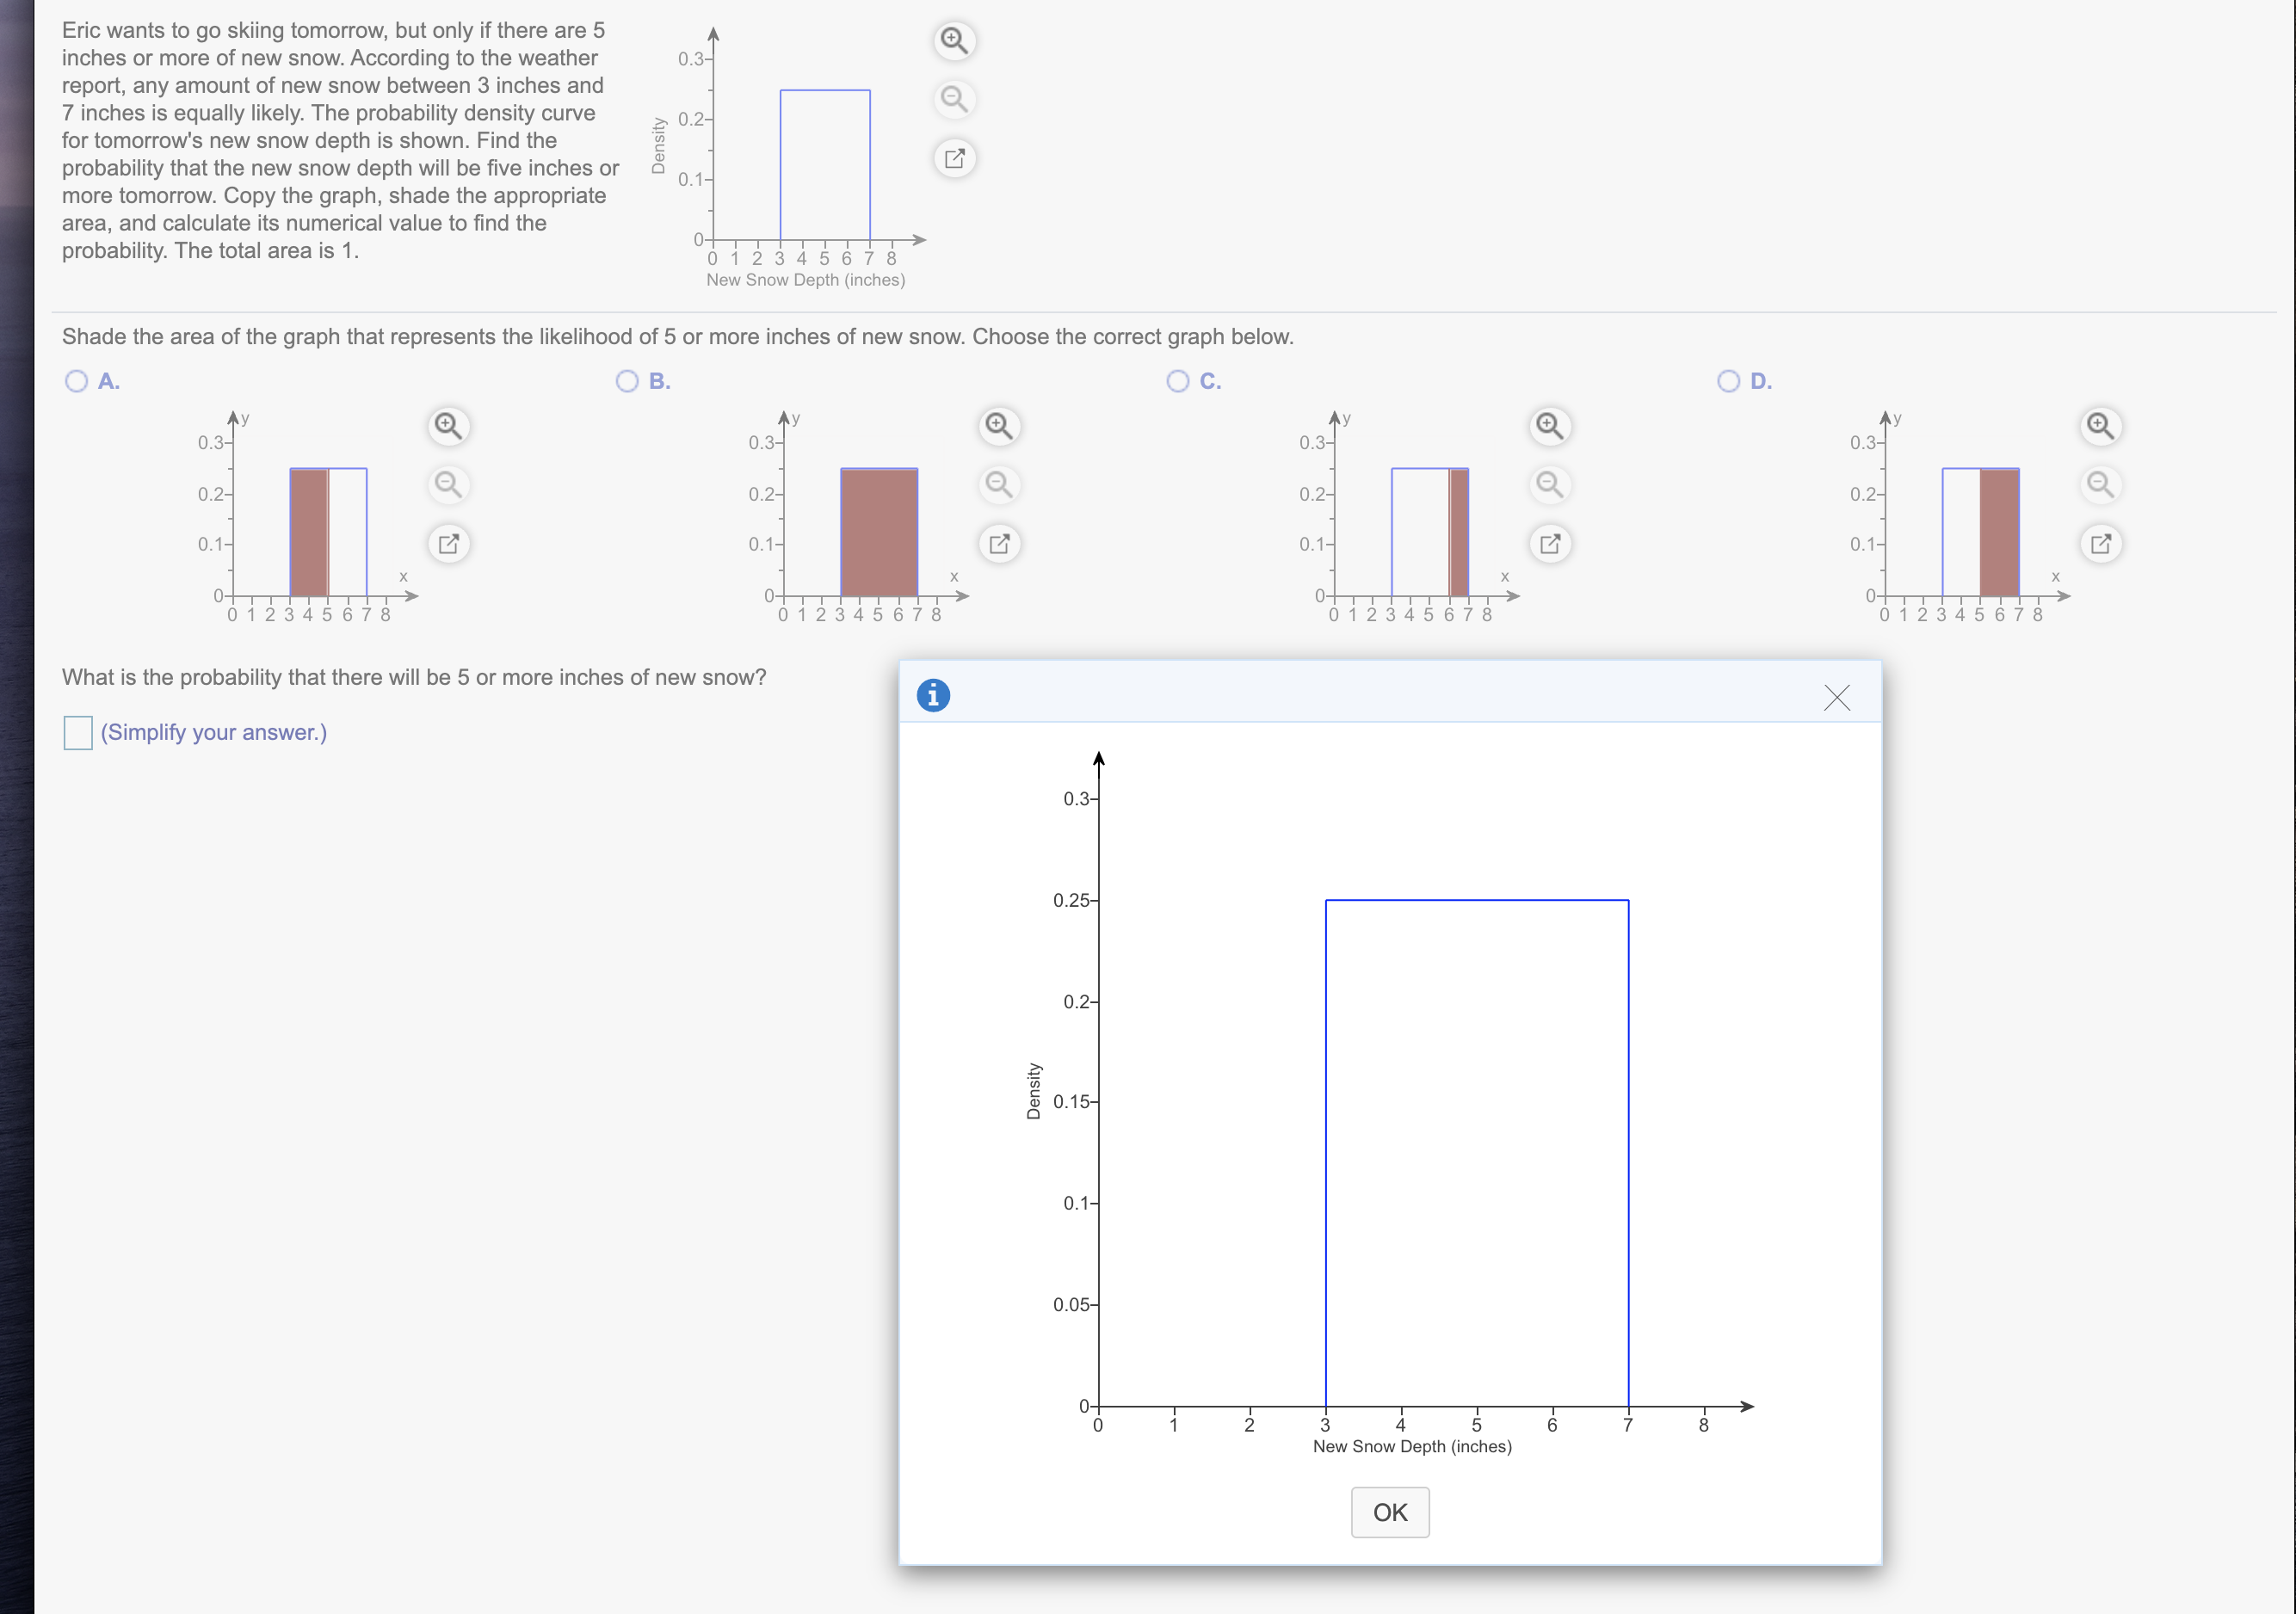Viewport: 2296px width, 1614px height.
Task: Close the graph popup dialog
Action: click(1837, 697)
